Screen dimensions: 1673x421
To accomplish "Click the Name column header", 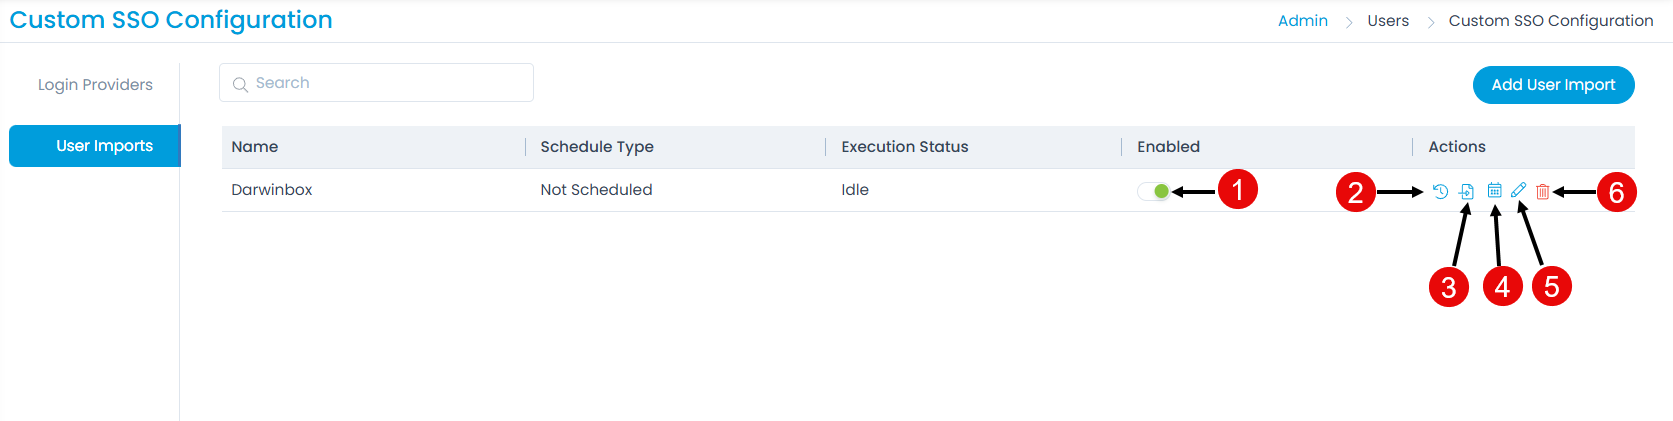I will [255, 147].
